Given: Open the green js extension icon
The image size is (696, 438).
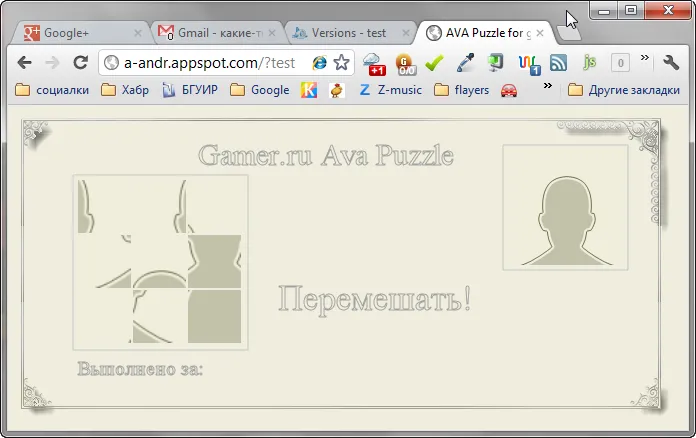Looking at the screenshot, I should 589,63.
